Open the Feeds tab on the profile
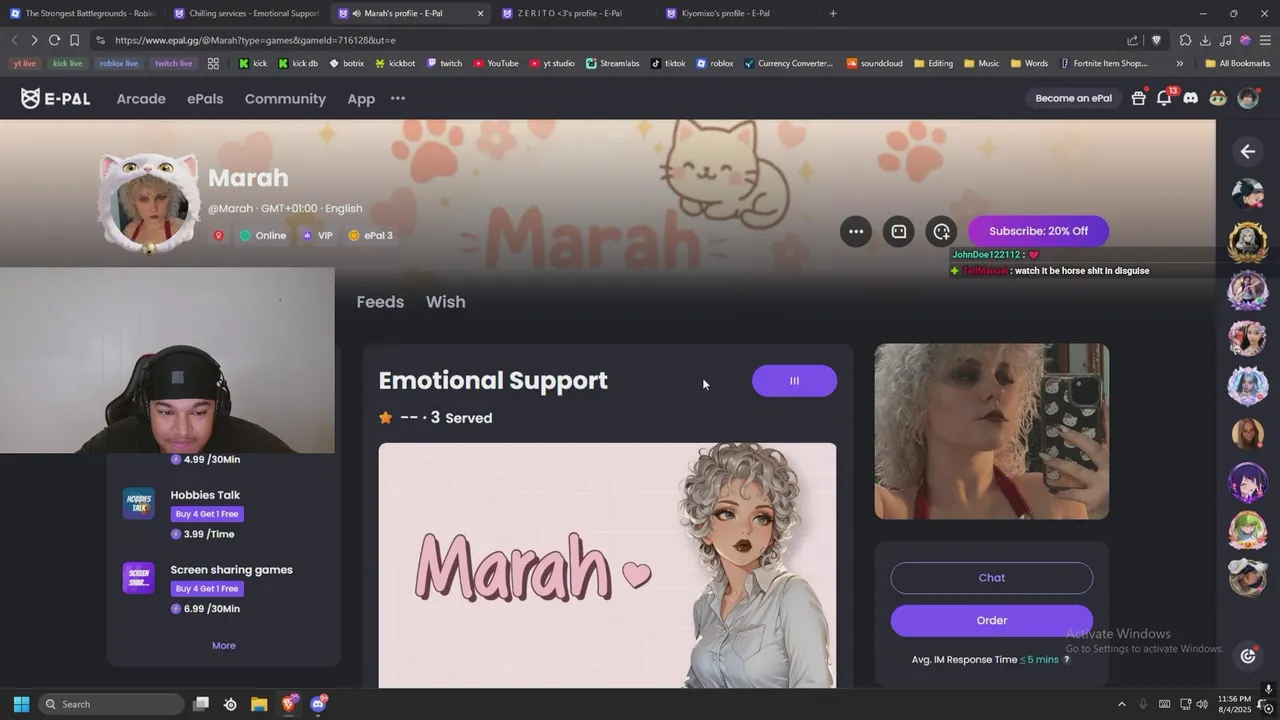The width and height of the screenshot is (1280, 720). click(380, 302)
